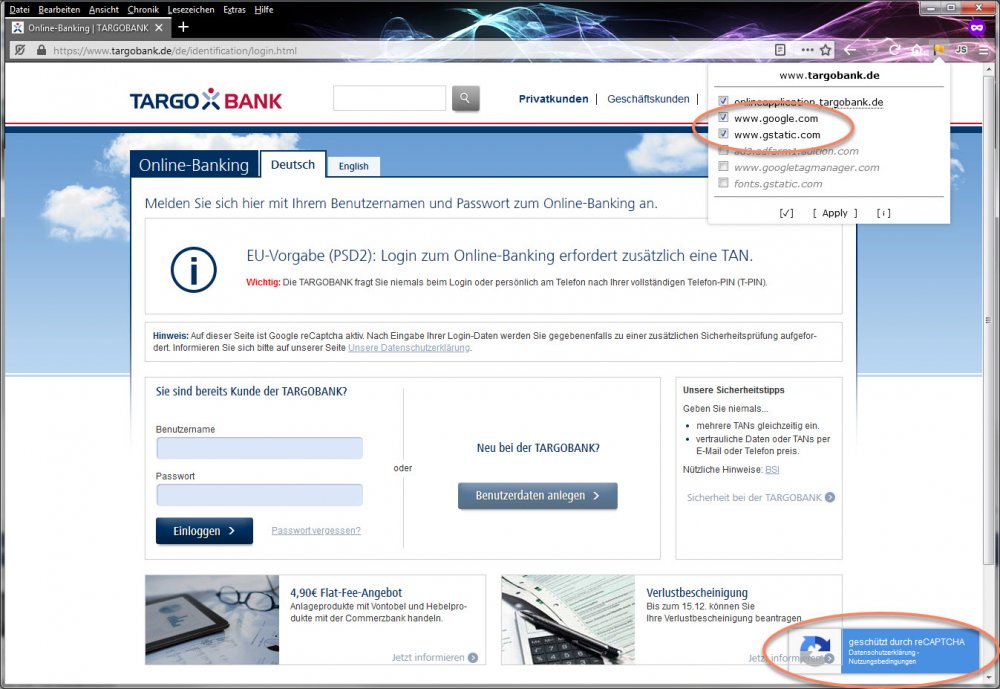Click the private browsing mask icon

point(977,27)
